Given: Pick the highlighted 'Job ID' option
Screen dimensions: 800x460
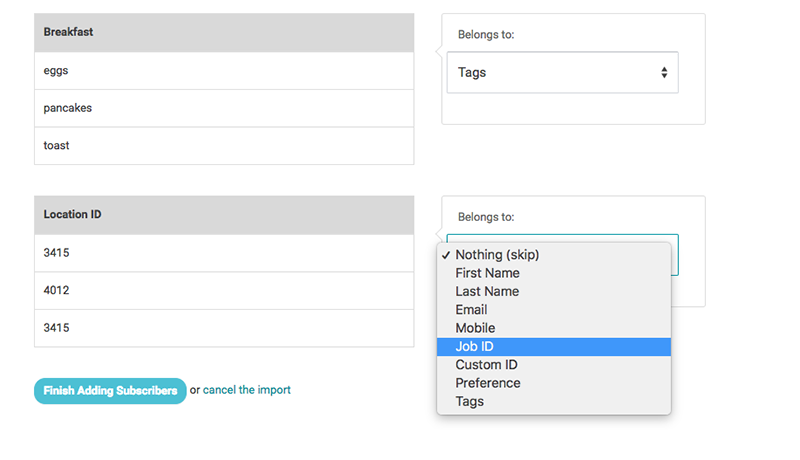Looking at the screenshot, I should pyautogui.click(x=554, y=347).
